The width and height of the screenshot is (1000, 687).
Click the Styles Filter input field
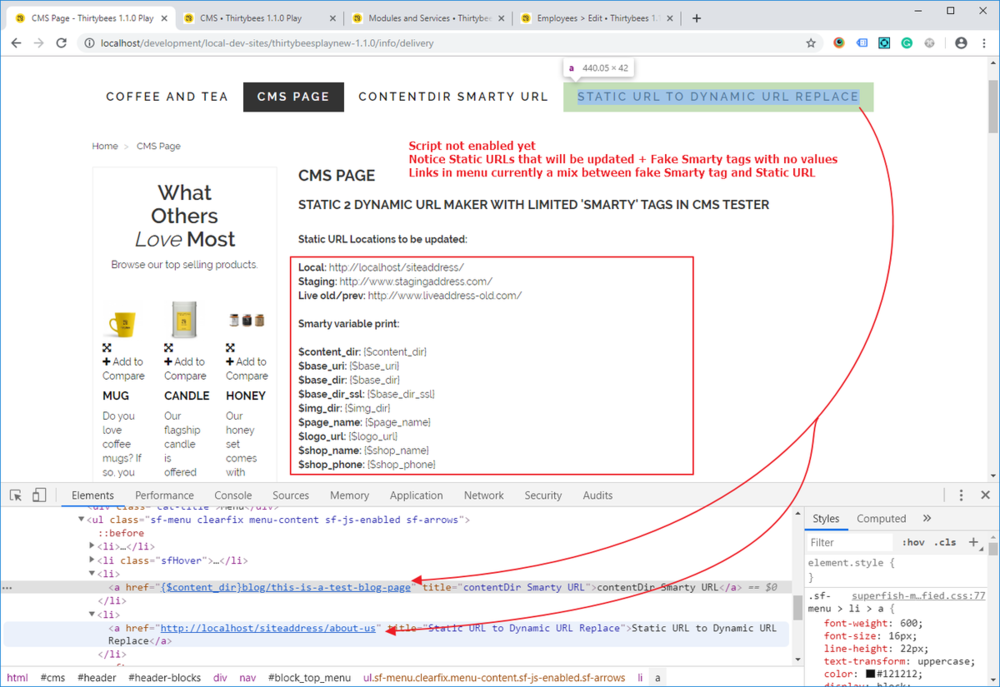click(x=850, y=543)
